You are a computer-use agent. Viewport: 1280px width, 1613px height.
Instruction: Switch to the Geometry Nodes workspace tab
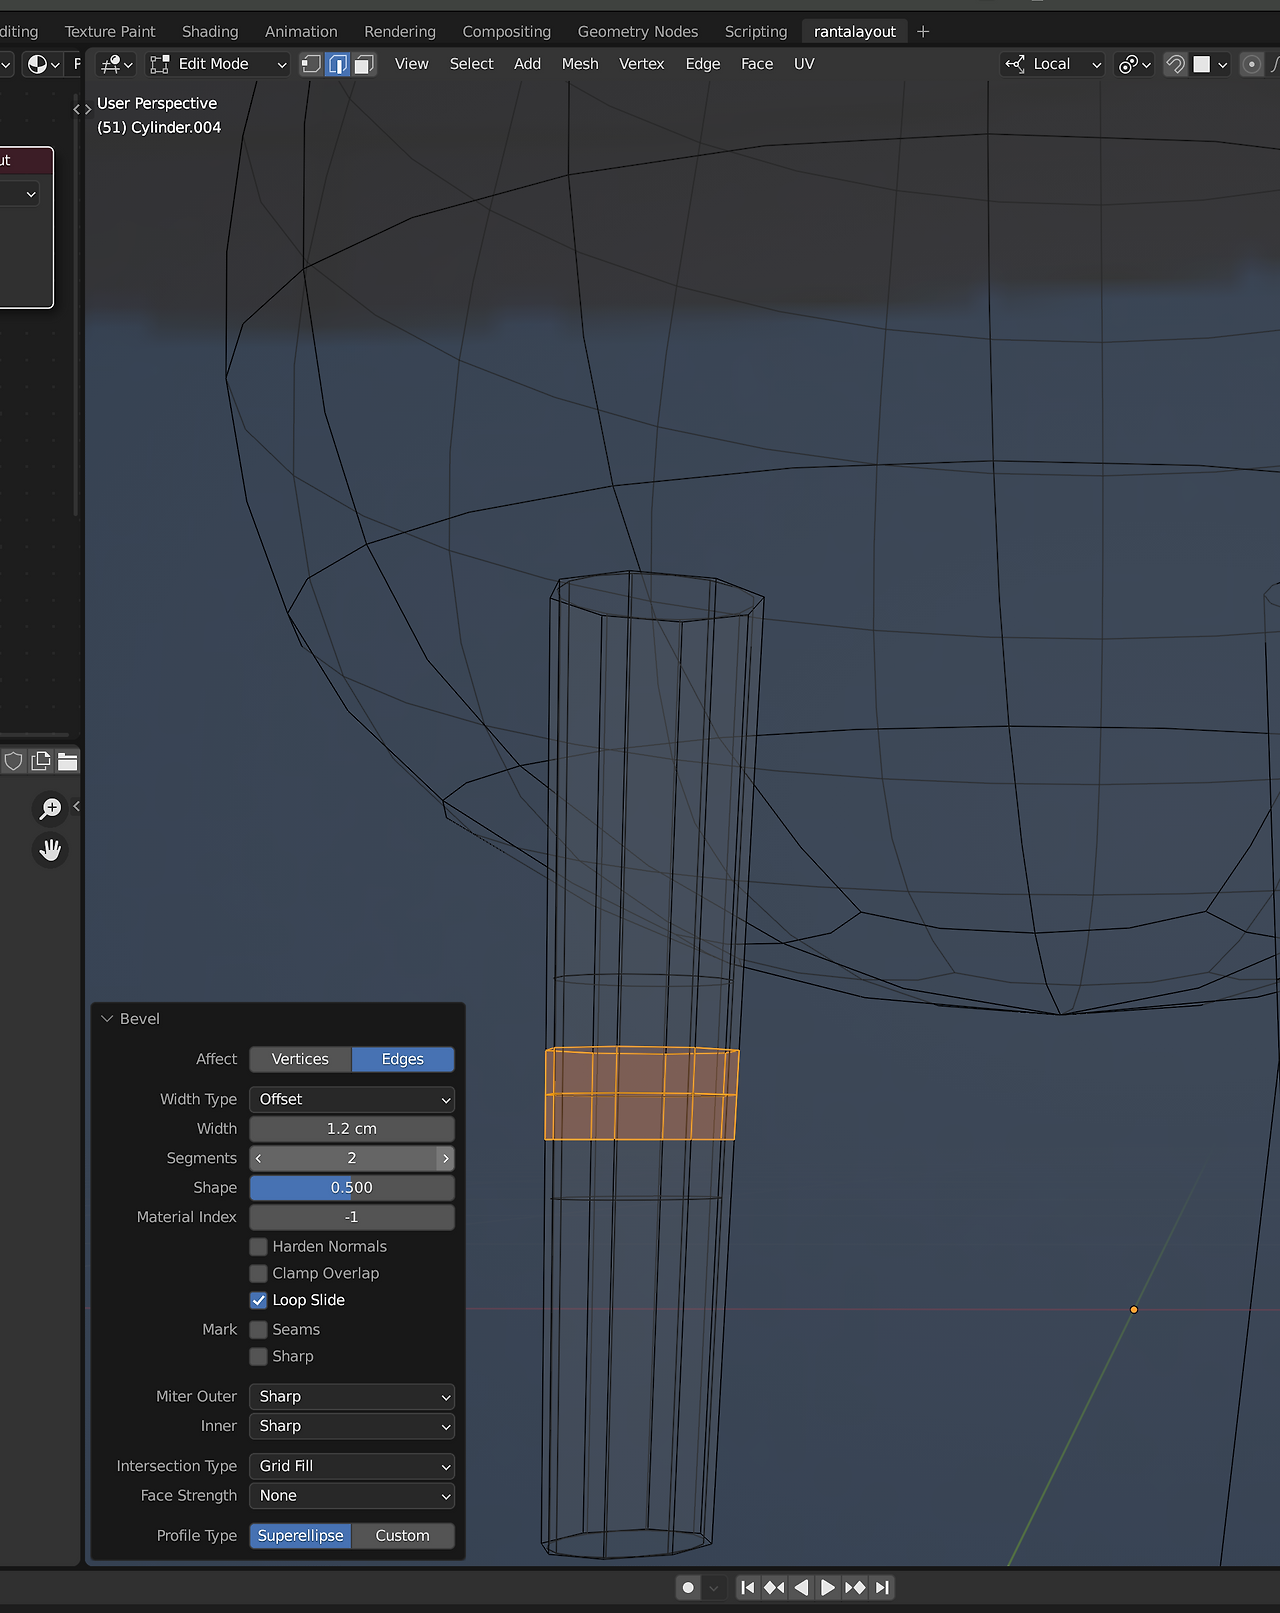click(638, 32)
